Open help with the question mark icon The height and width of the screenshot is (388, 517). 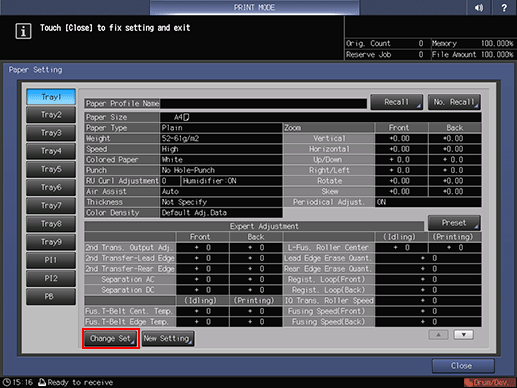pyautogui.click(x=504, y=7)
